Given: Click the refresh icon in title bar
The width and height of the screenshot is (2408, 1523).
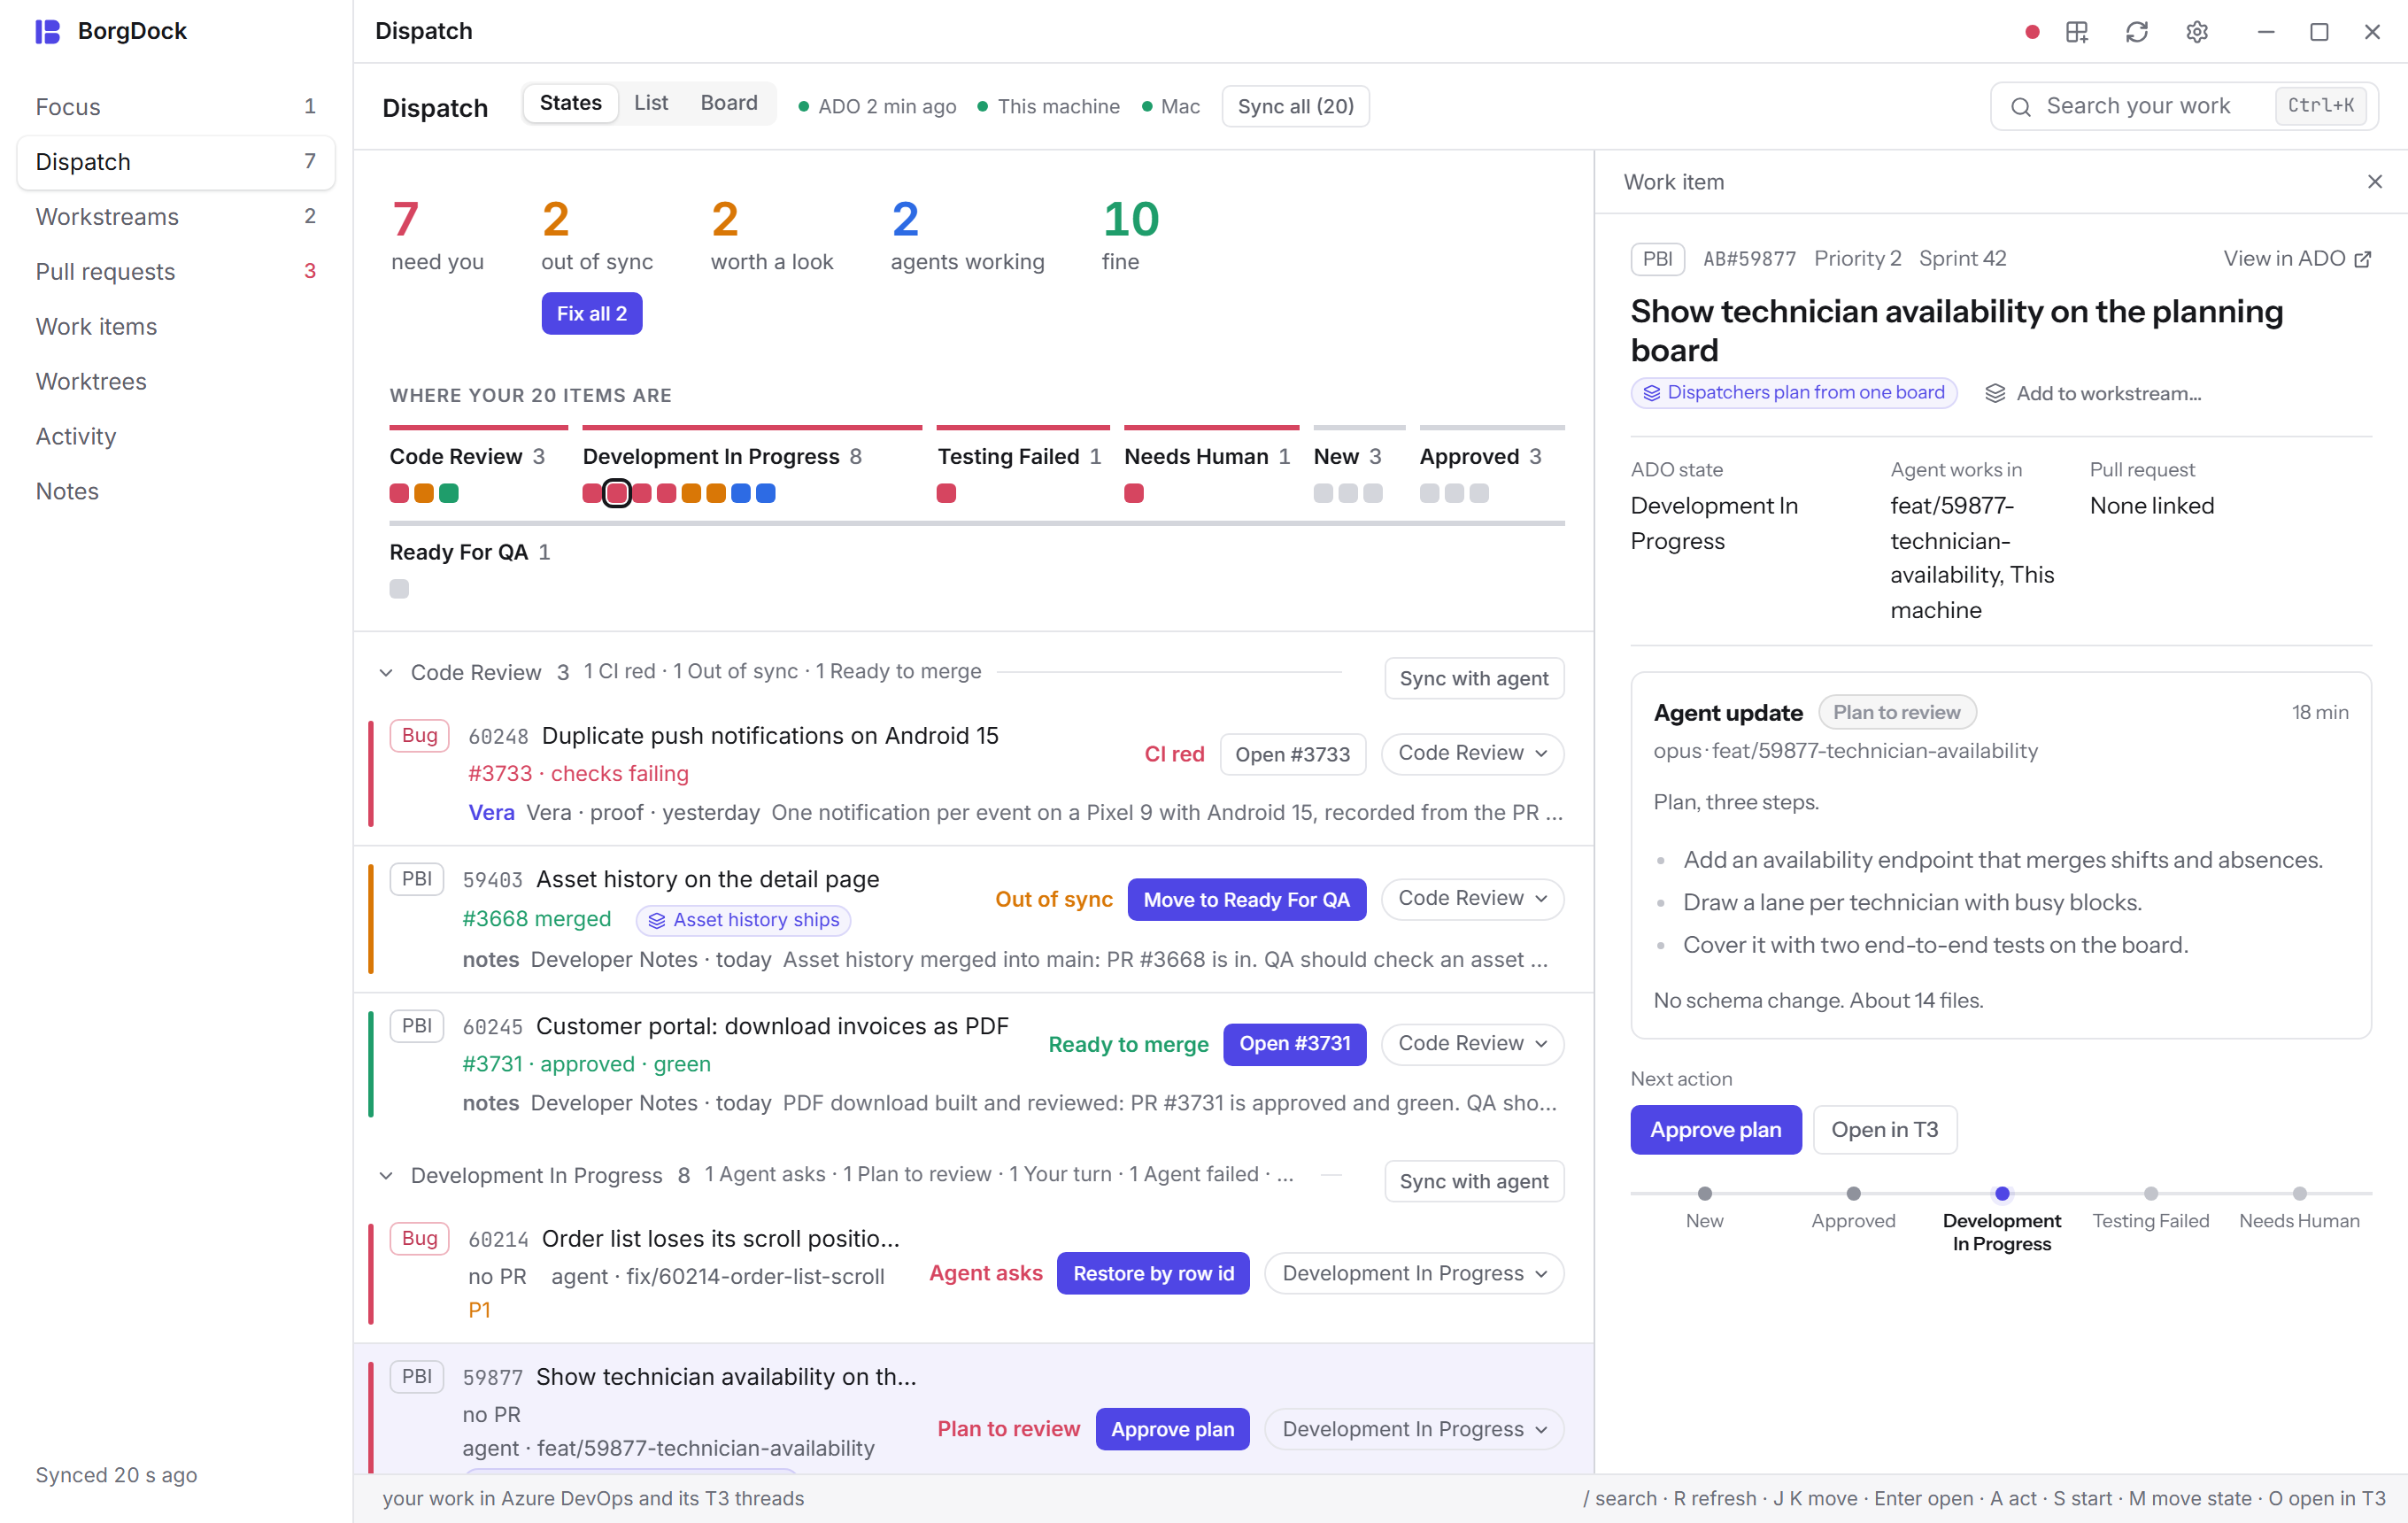Looking at the screenshot, I should pyautogui.click(x=2137, y=32).
